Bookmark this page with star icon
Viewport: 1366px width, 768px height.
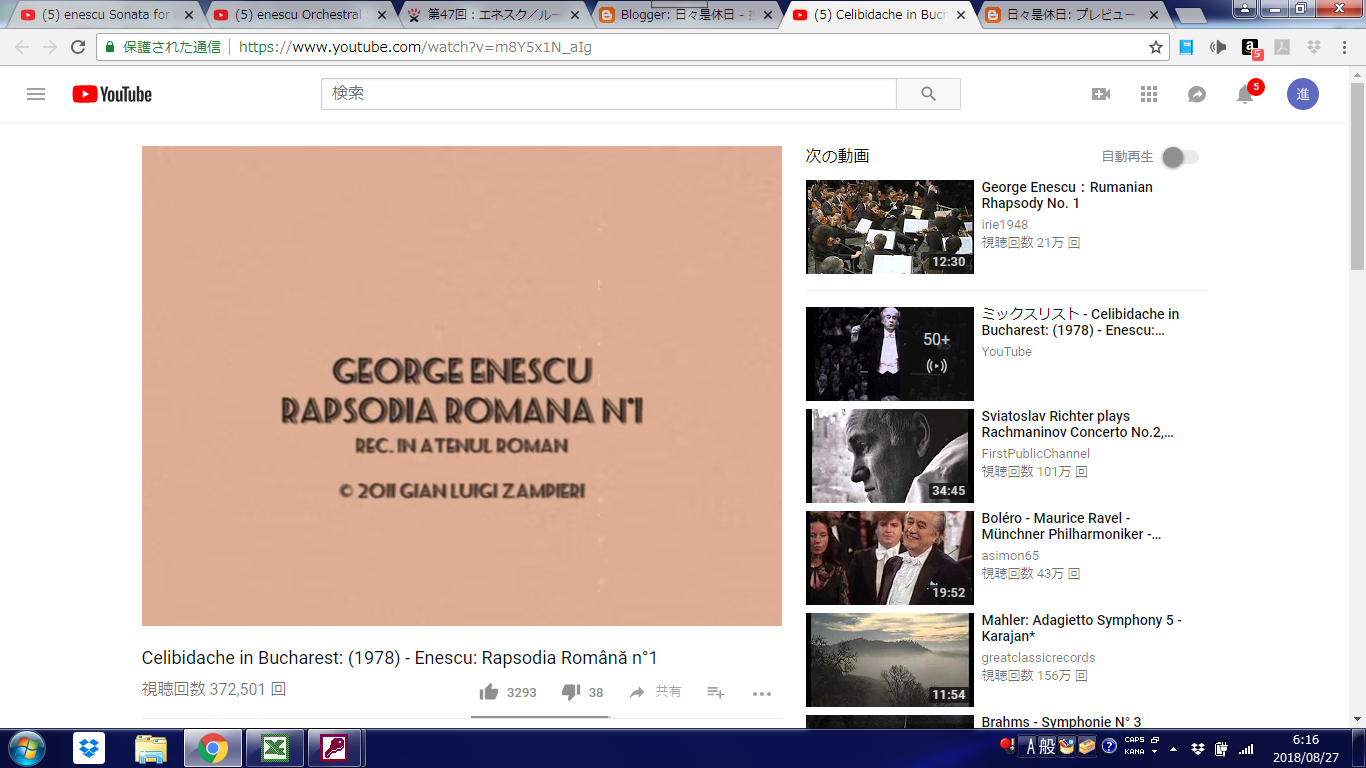tap(1156, 47)
